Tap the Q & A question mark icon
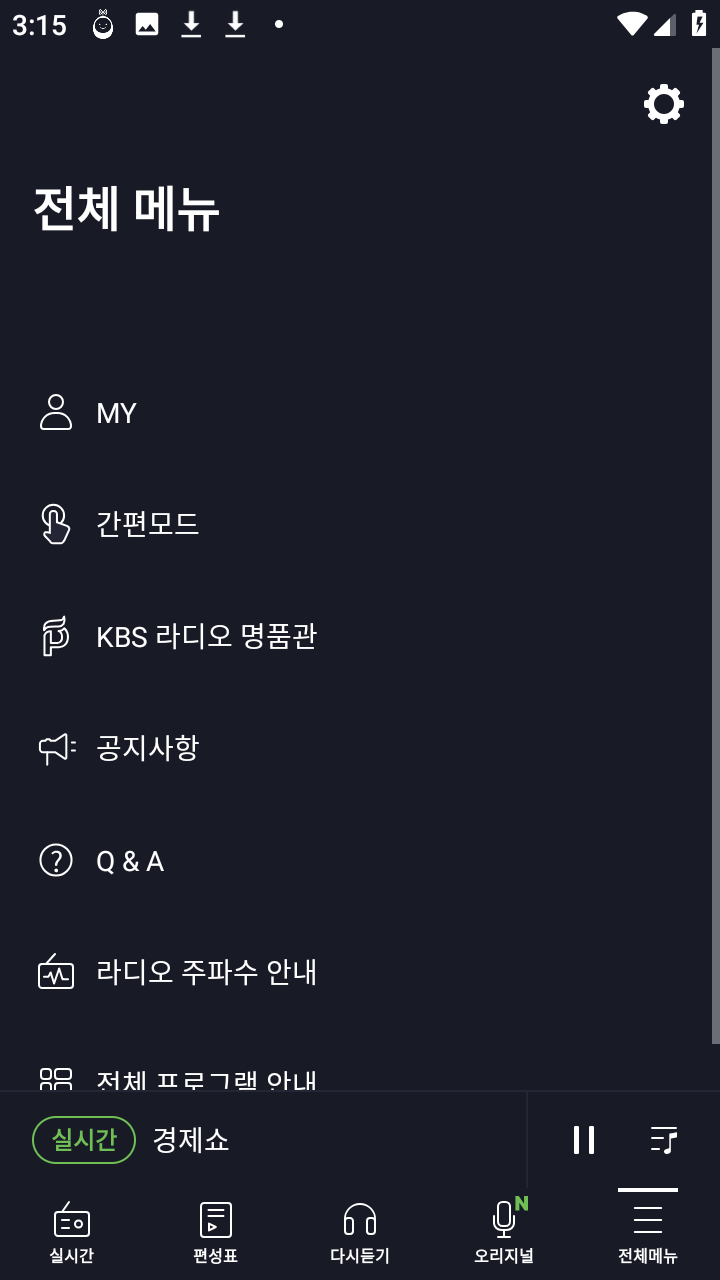Screen dimensions: 720x1280 56,860
